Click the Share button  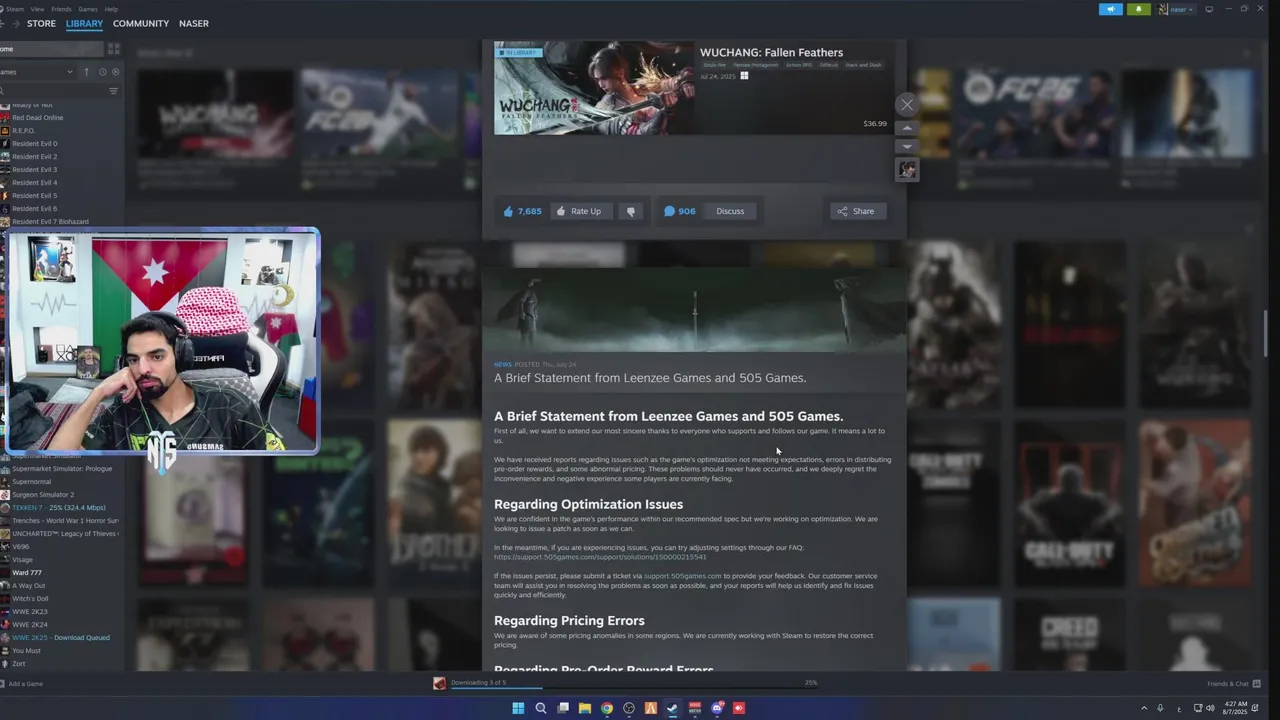tap(856, 211)
